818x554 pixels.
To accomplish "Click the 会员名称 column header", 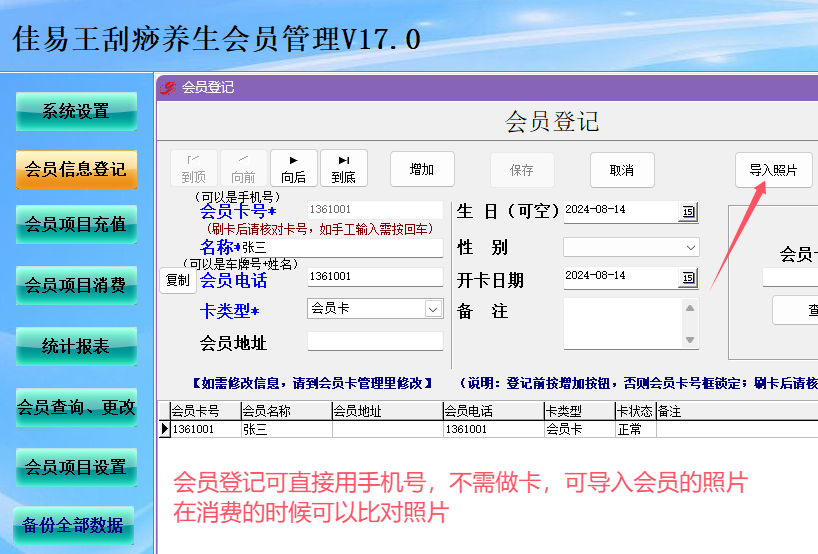I will [x=286, y=412].
